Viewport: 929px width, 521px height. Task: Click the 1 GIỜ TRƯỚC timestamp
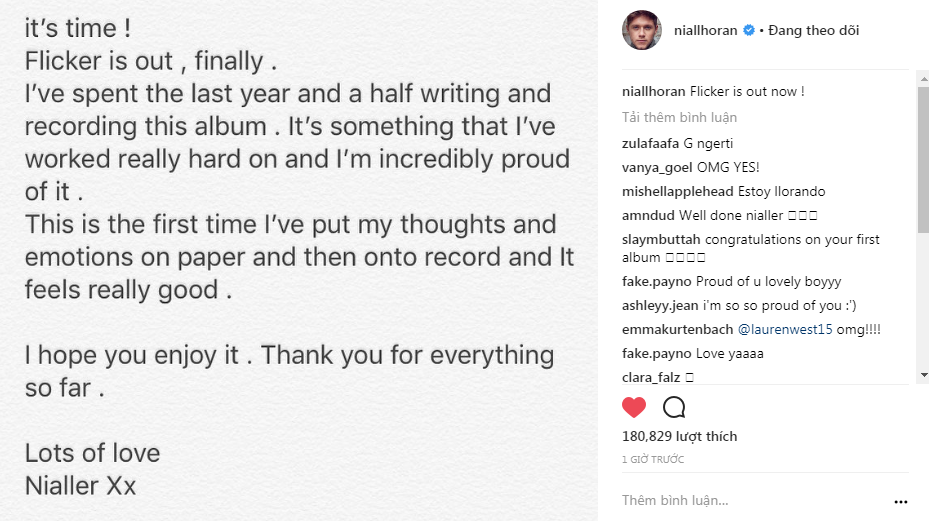coord(653,459)
